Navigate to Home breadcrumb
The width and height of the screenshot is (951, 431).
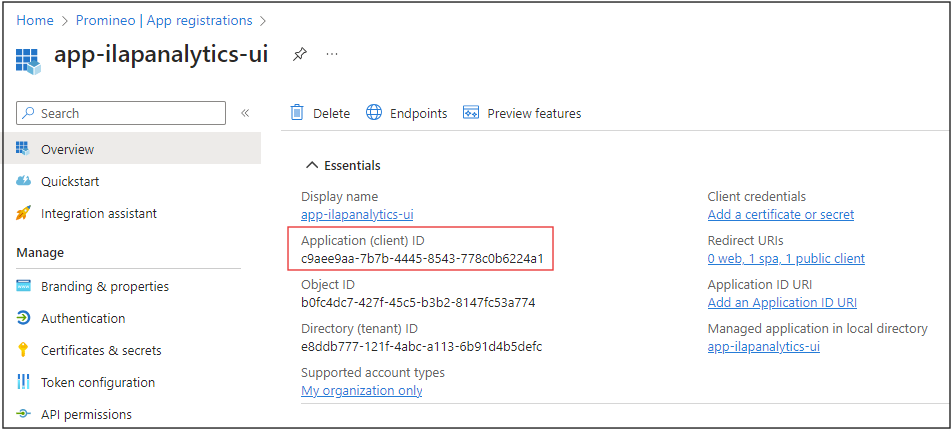tap(35, 20)
